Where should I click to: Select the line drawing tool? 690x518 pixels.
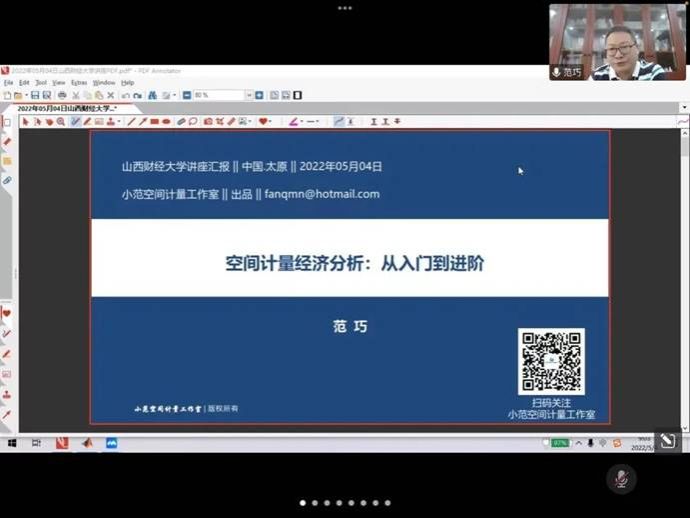pyautogui.click(x=131, y=121)
